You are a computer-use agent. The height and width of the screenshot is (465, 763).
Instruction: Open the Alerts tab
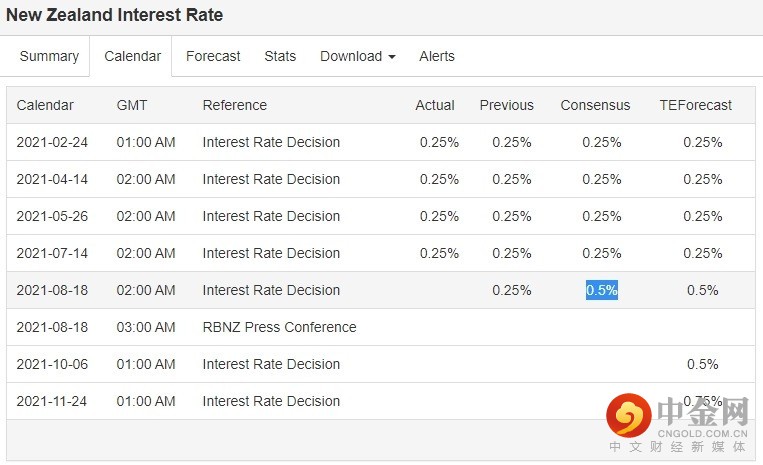tap(437, 56)
